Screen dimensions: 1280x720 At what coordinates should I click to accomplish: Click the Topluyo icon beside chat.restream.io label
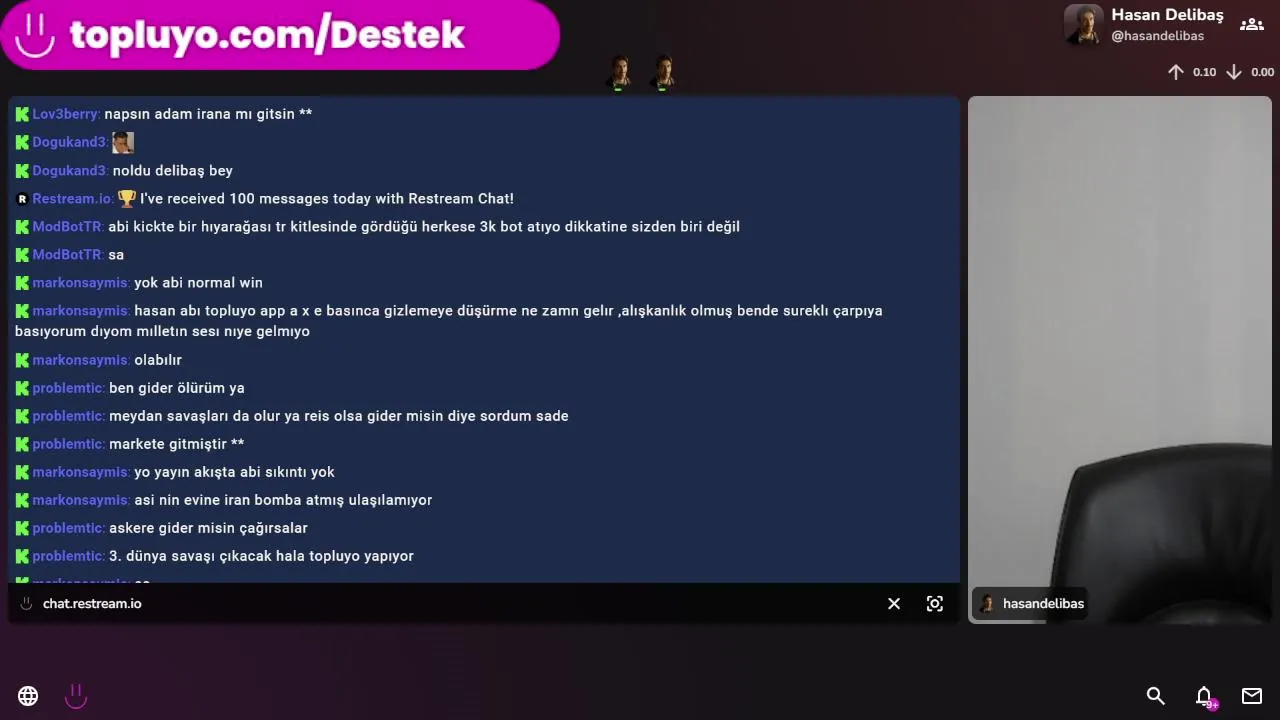pos(27,604)
